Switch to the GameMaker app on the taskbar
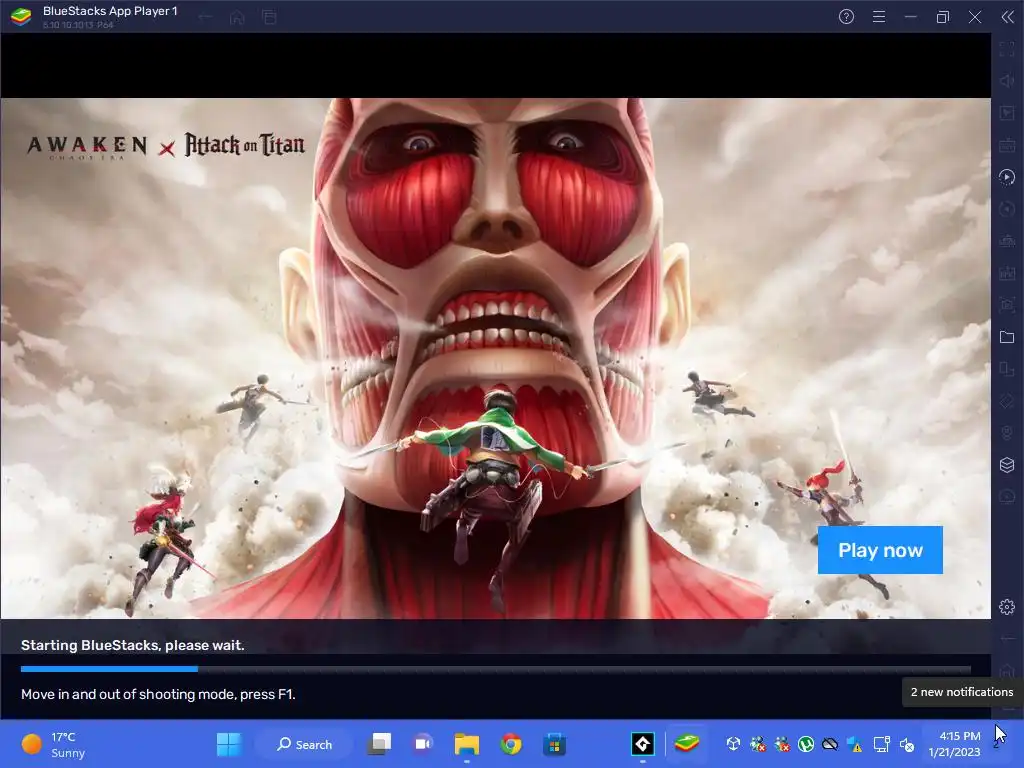This screenshot has width=1024, height=768. (x=643, y=744)
